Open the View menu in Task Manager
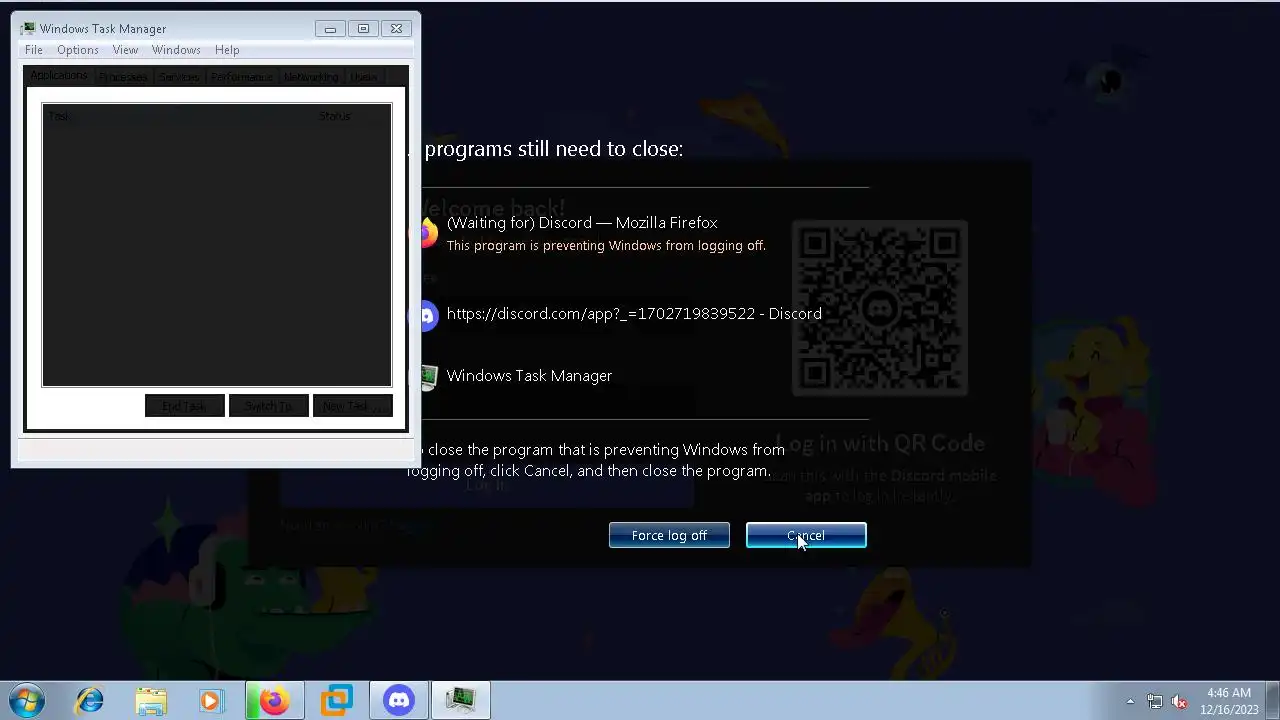Screen dimensions: 1280x720 click(125, 50)
